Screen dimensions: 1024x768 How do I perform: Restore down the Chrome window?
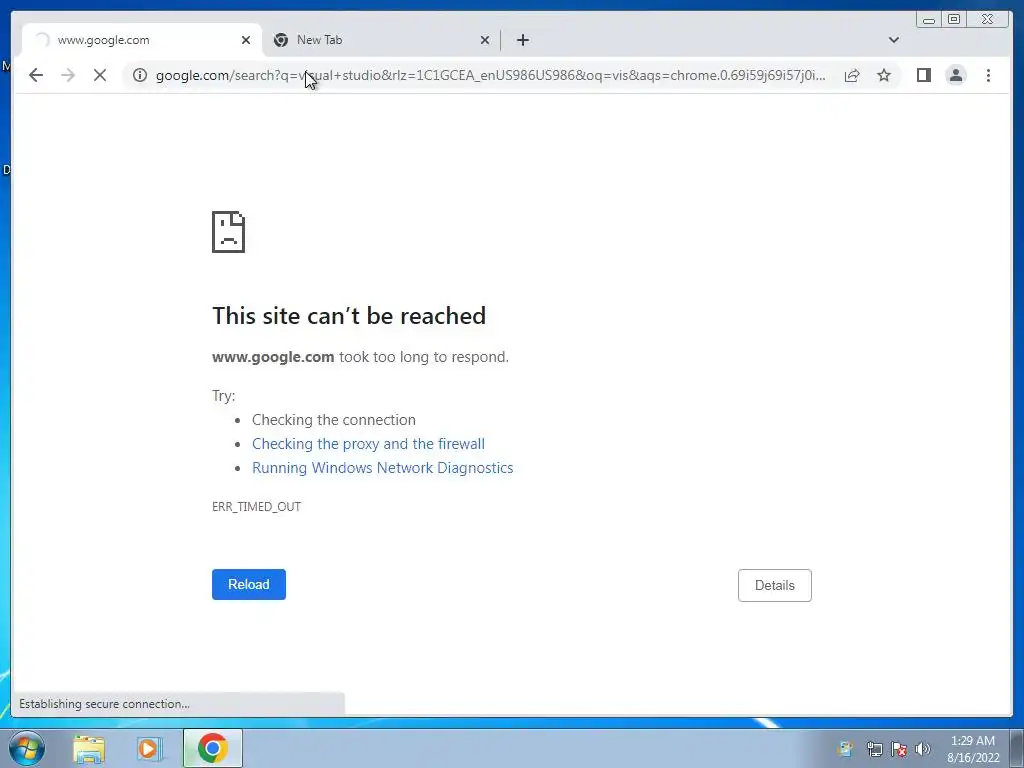[954, 20]
